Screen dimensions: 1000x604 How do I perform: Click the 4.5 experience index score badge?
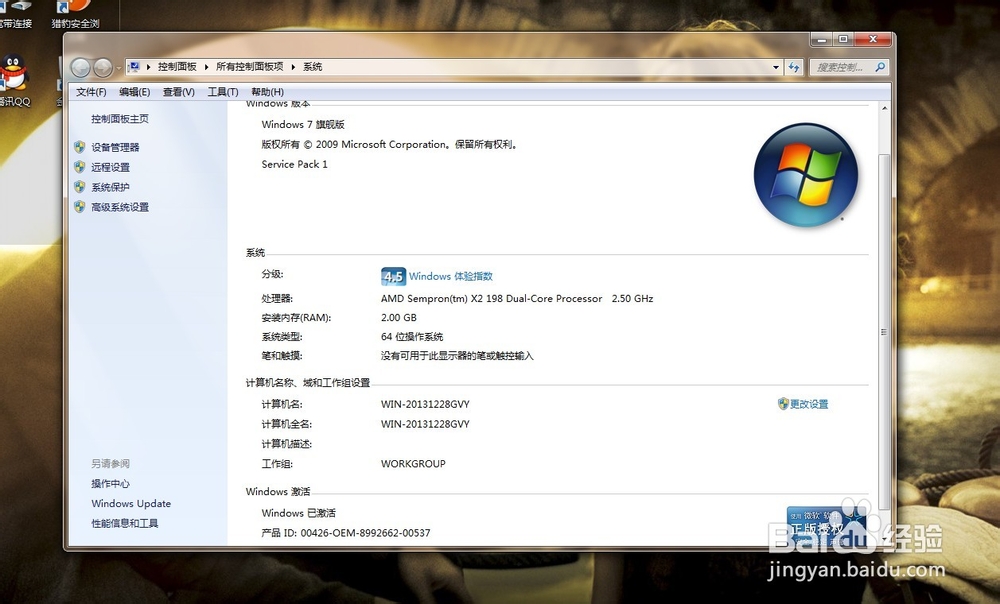[x=393, y=276]
